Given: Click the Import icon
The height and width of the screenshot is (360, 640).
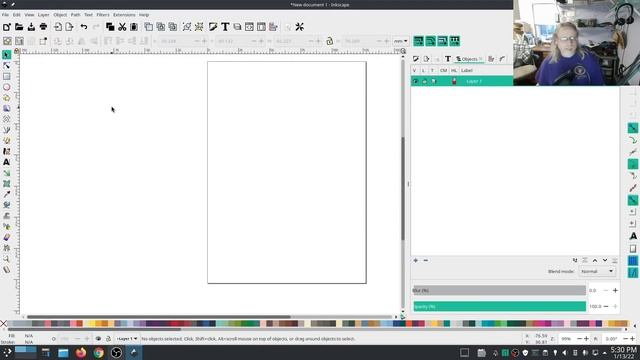Looking at the screenshot, I should tap(58, 27).
